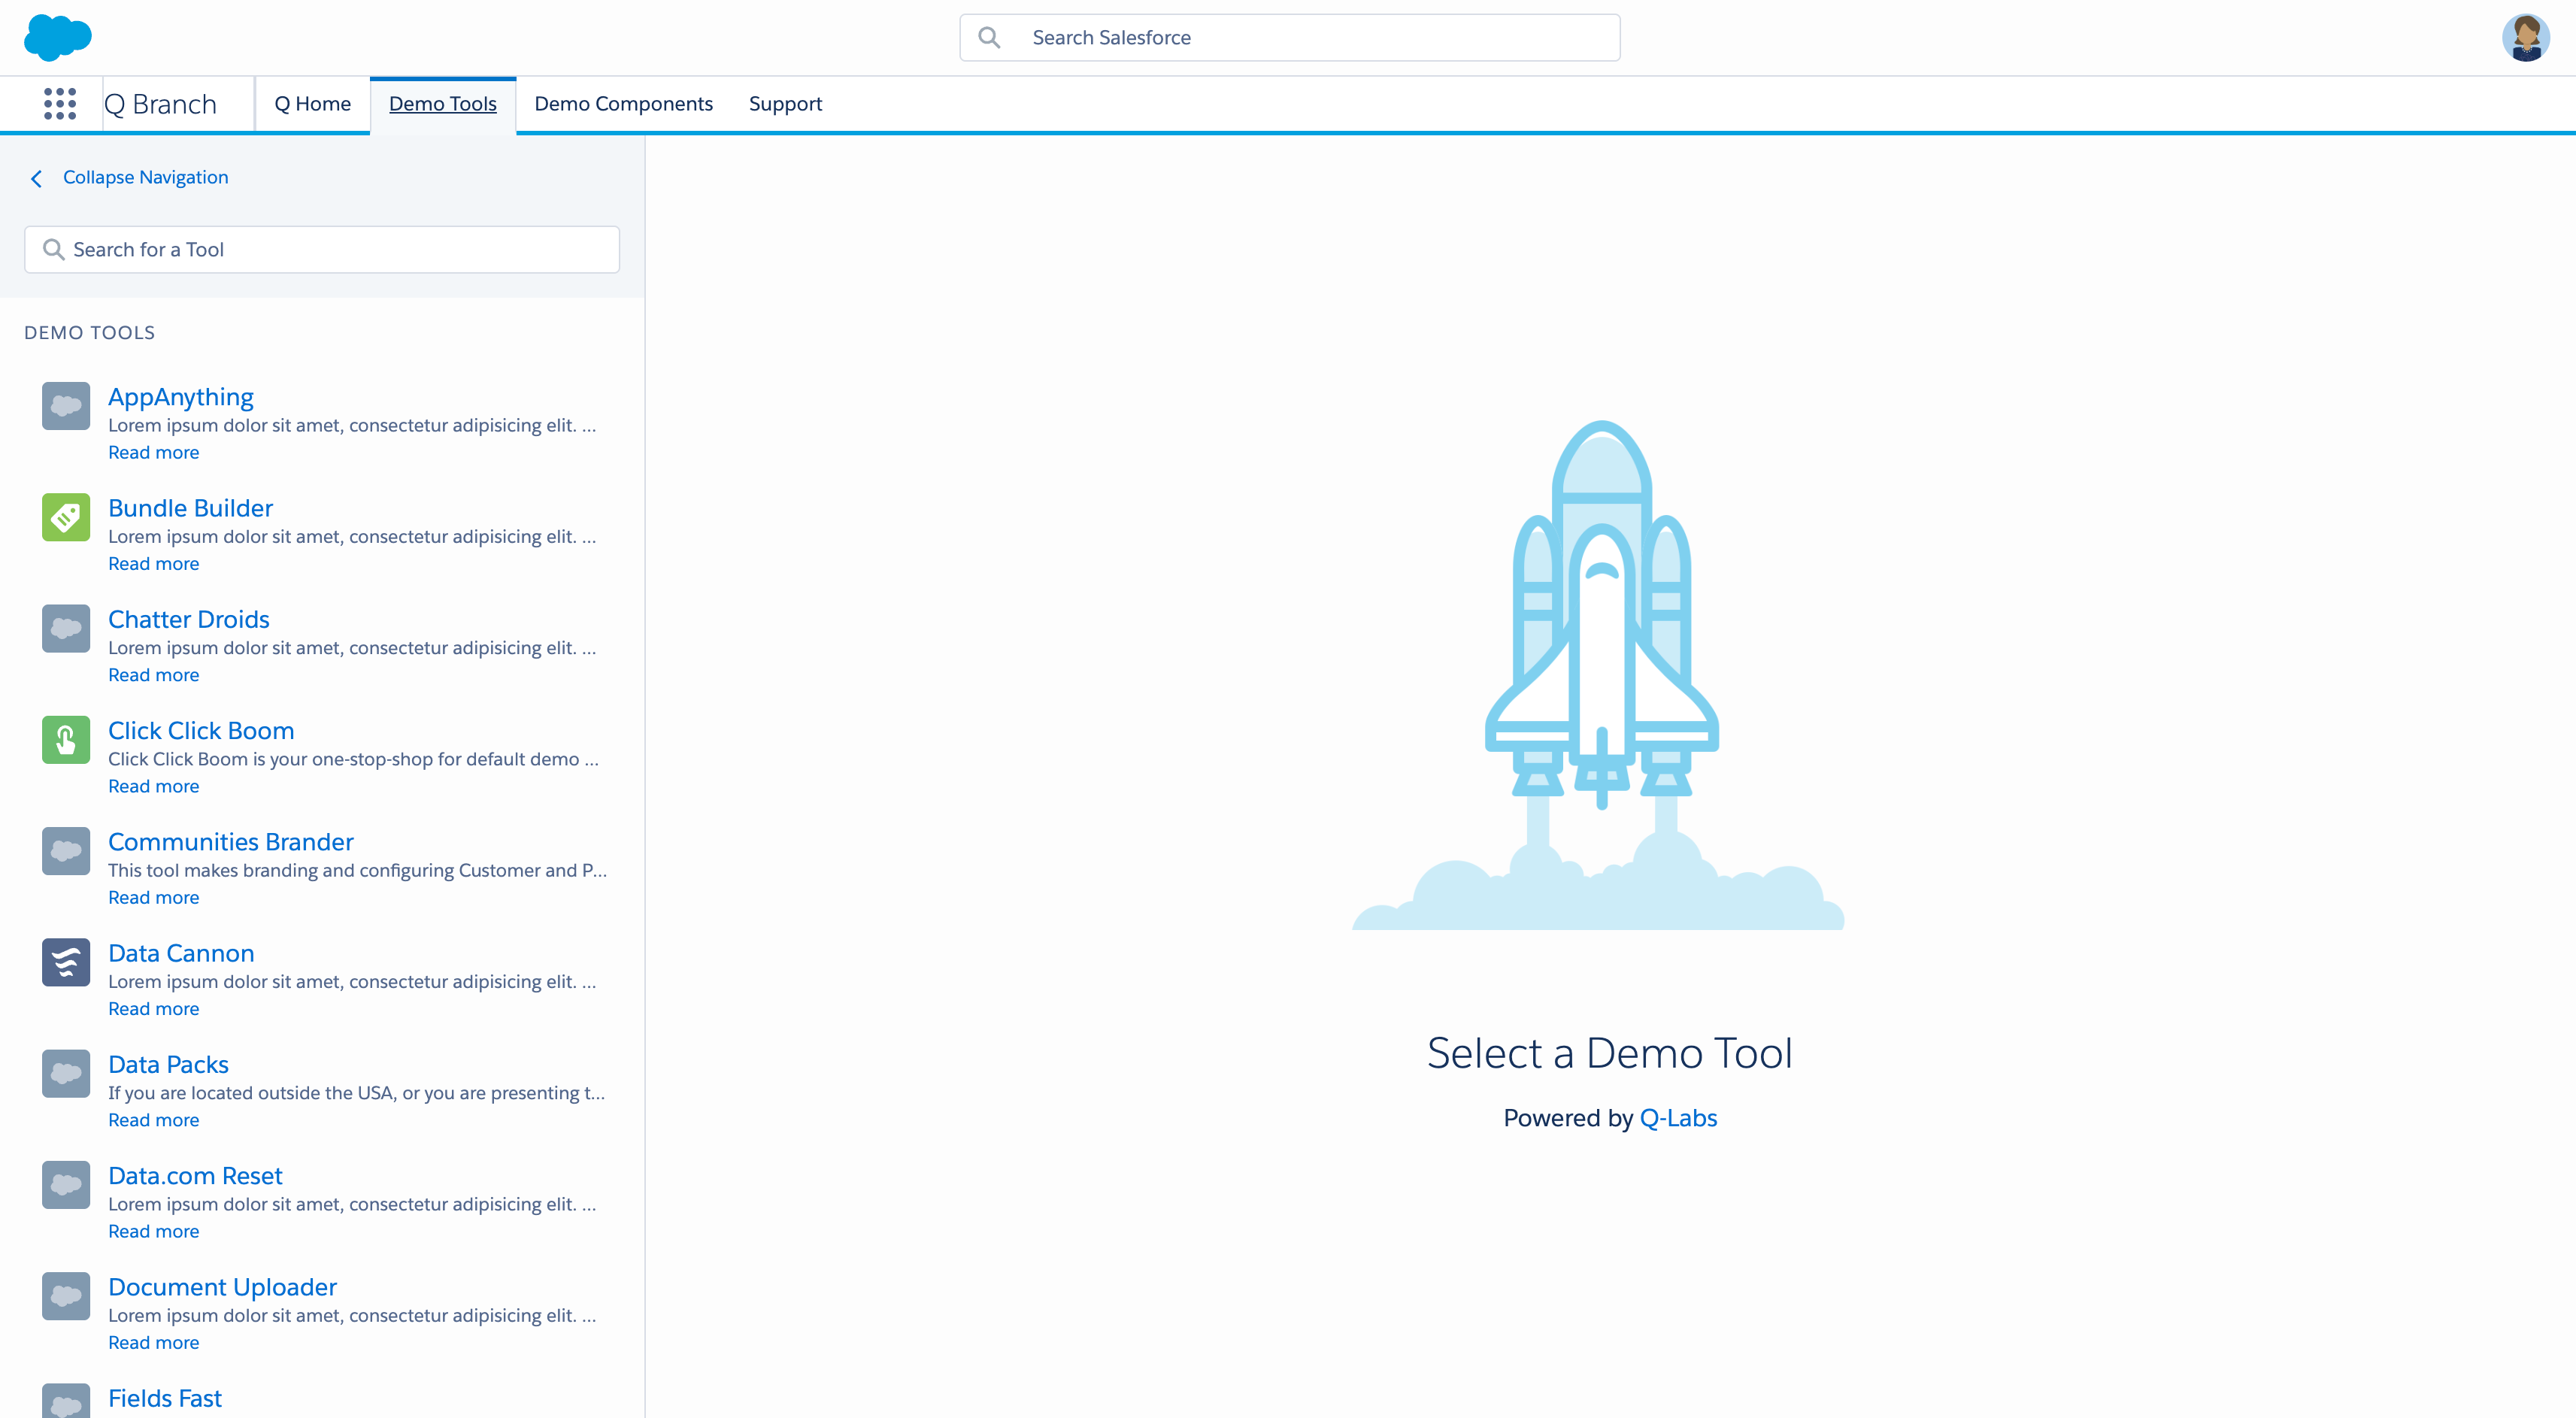Click the Data Cannon icon

[x=66, y=962]
